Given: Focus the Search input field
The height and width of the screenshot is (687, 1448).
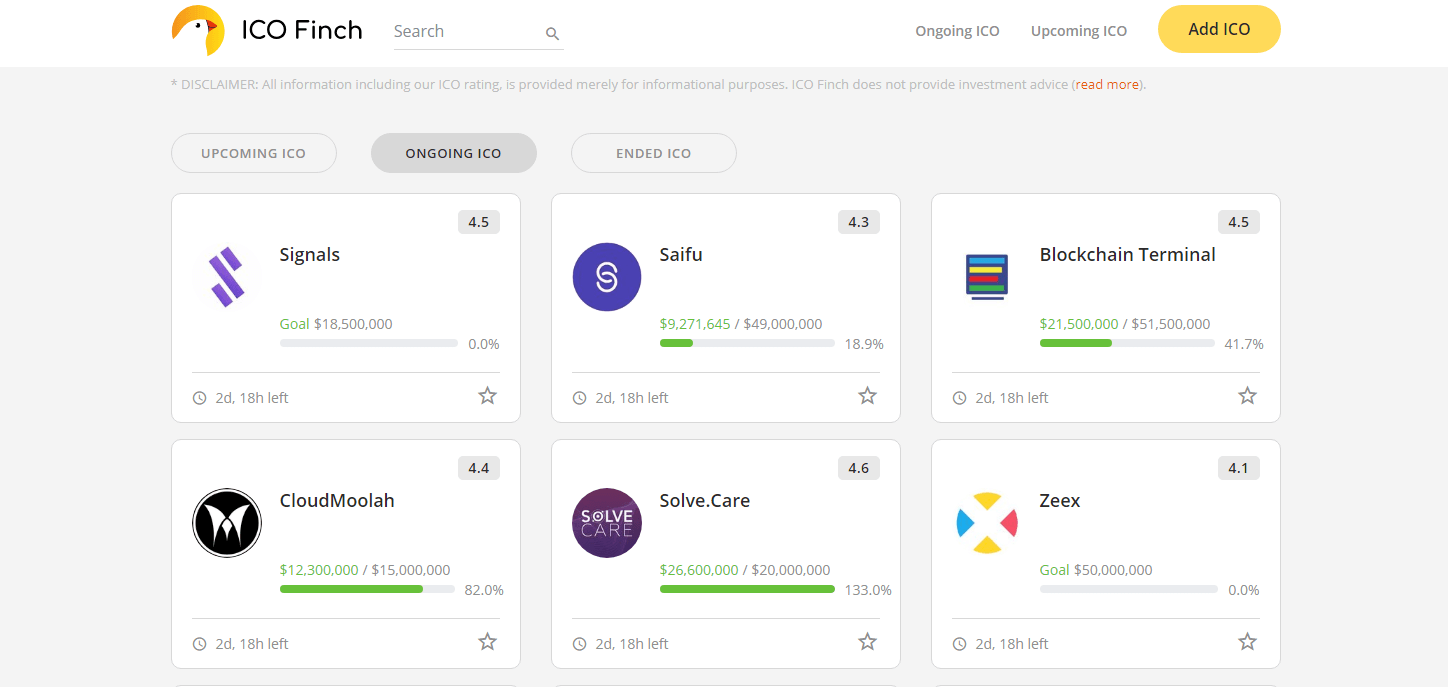Looking at the screenshot, I should (465, 32).
